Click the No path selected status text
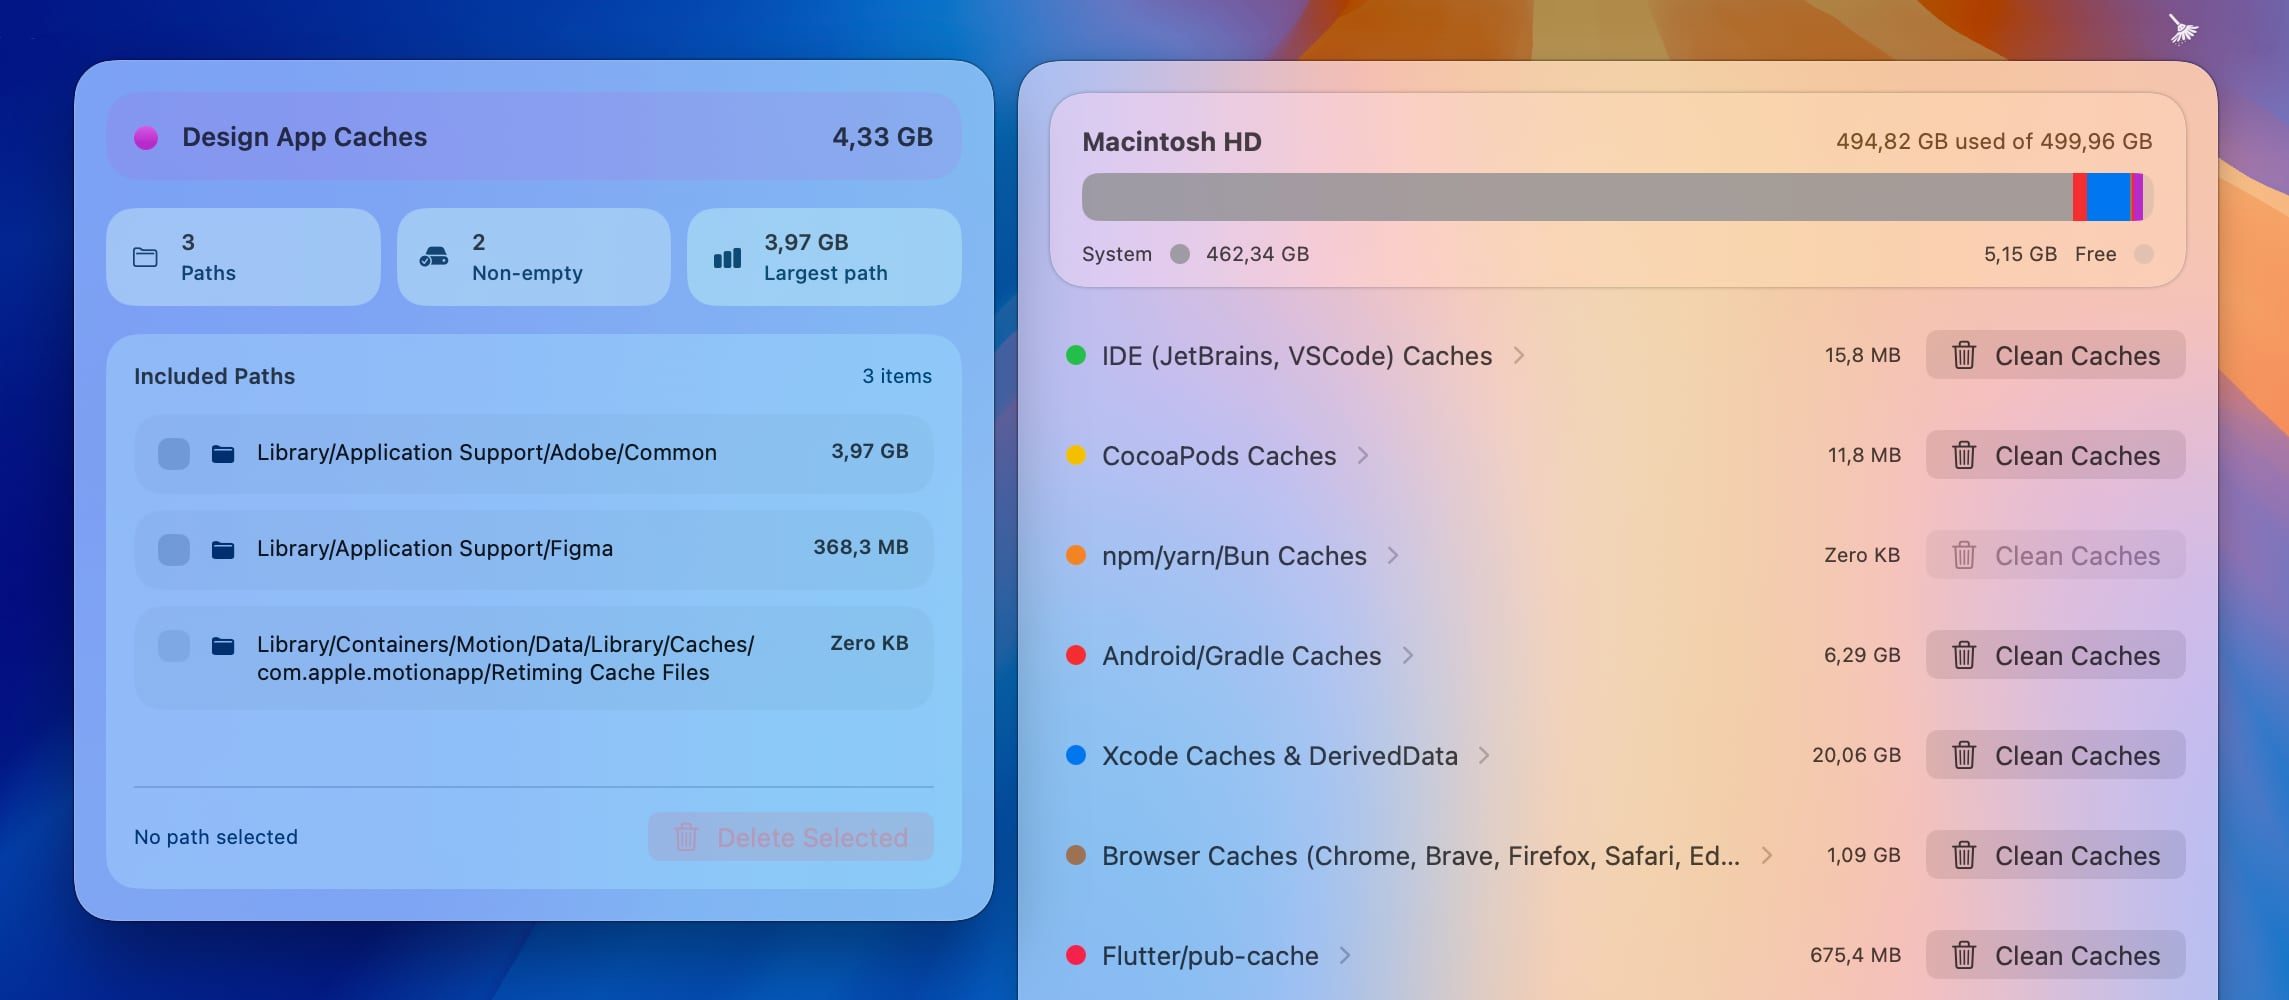Image resolution: width=2289 pixels, height=1000 pixels. (x=216, y=837)
